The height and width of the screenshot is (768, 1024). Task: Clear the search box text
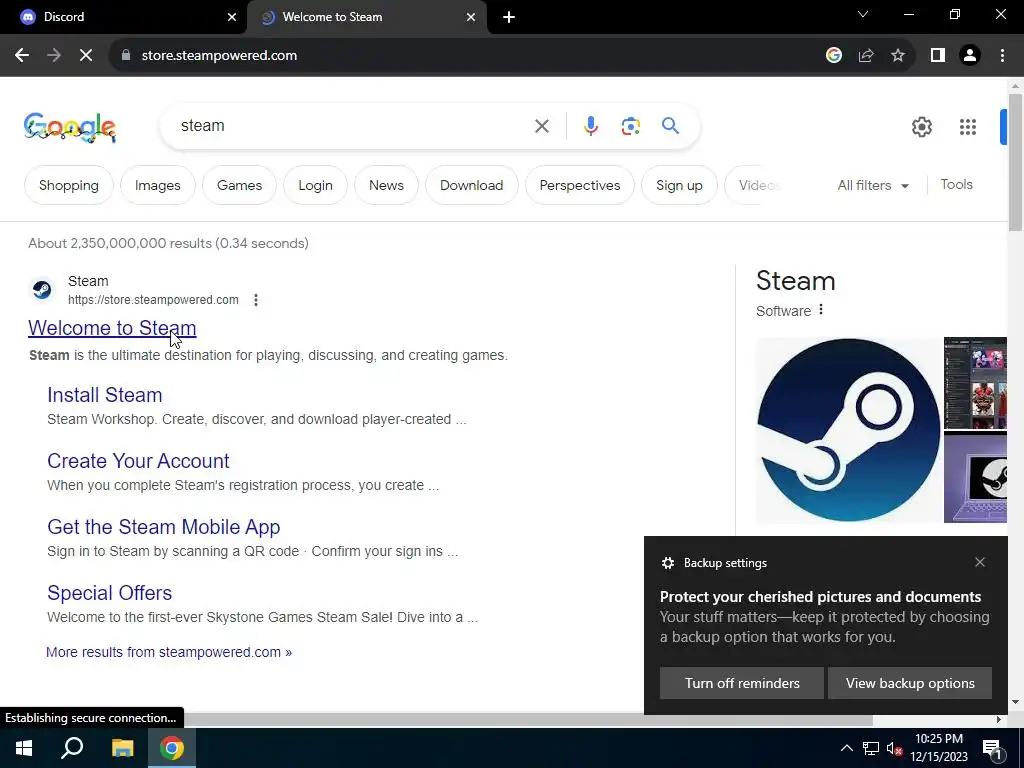point(541,125)
